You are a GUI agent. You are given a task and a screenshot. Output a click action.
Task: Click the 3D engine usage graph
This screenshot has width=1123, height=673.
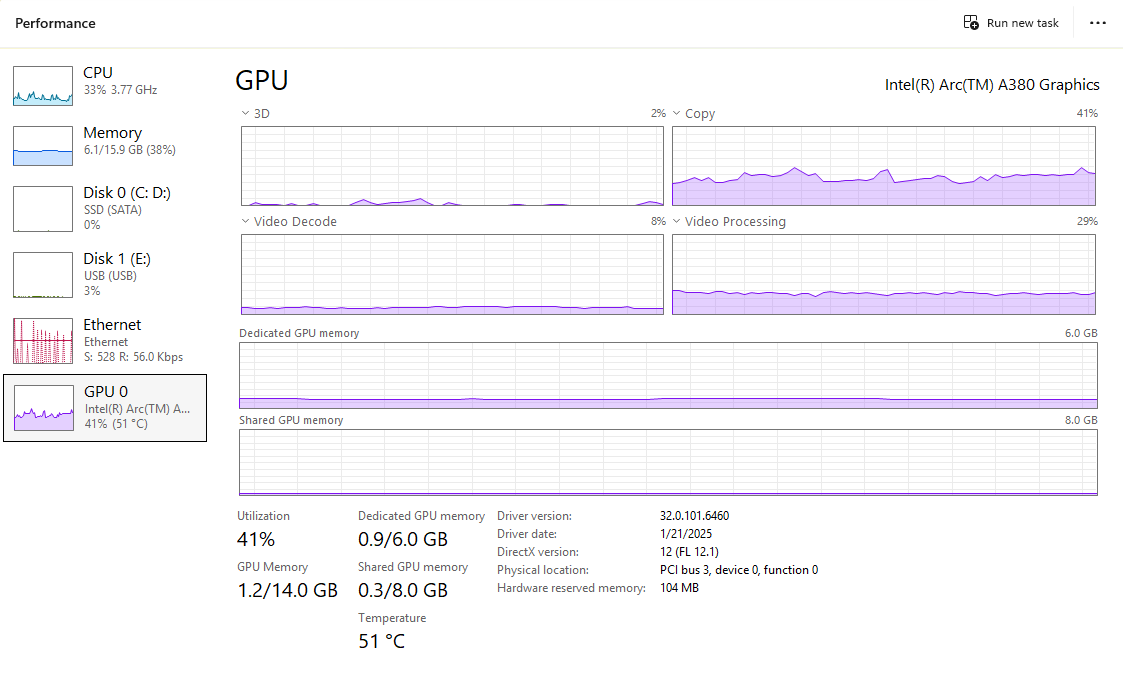[x=452, y=166]
